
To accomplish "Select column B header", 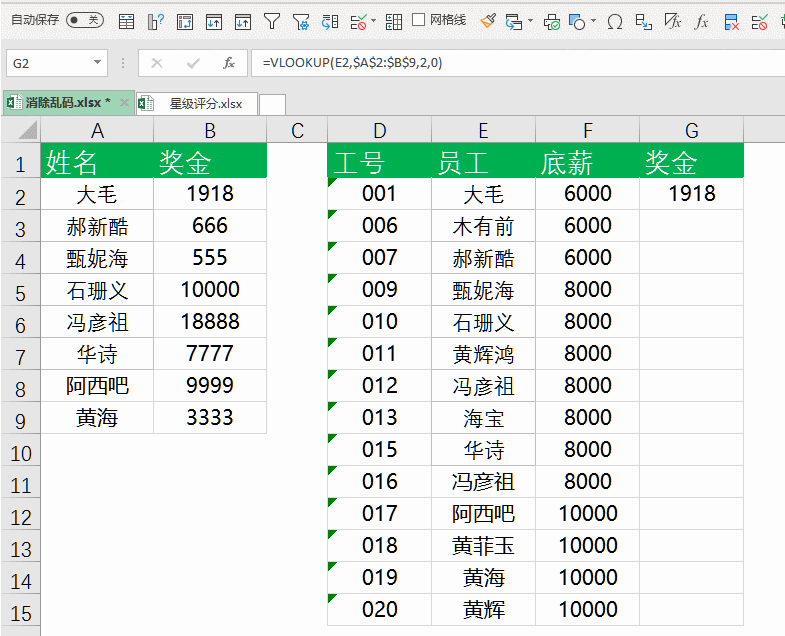I will 210,130.
